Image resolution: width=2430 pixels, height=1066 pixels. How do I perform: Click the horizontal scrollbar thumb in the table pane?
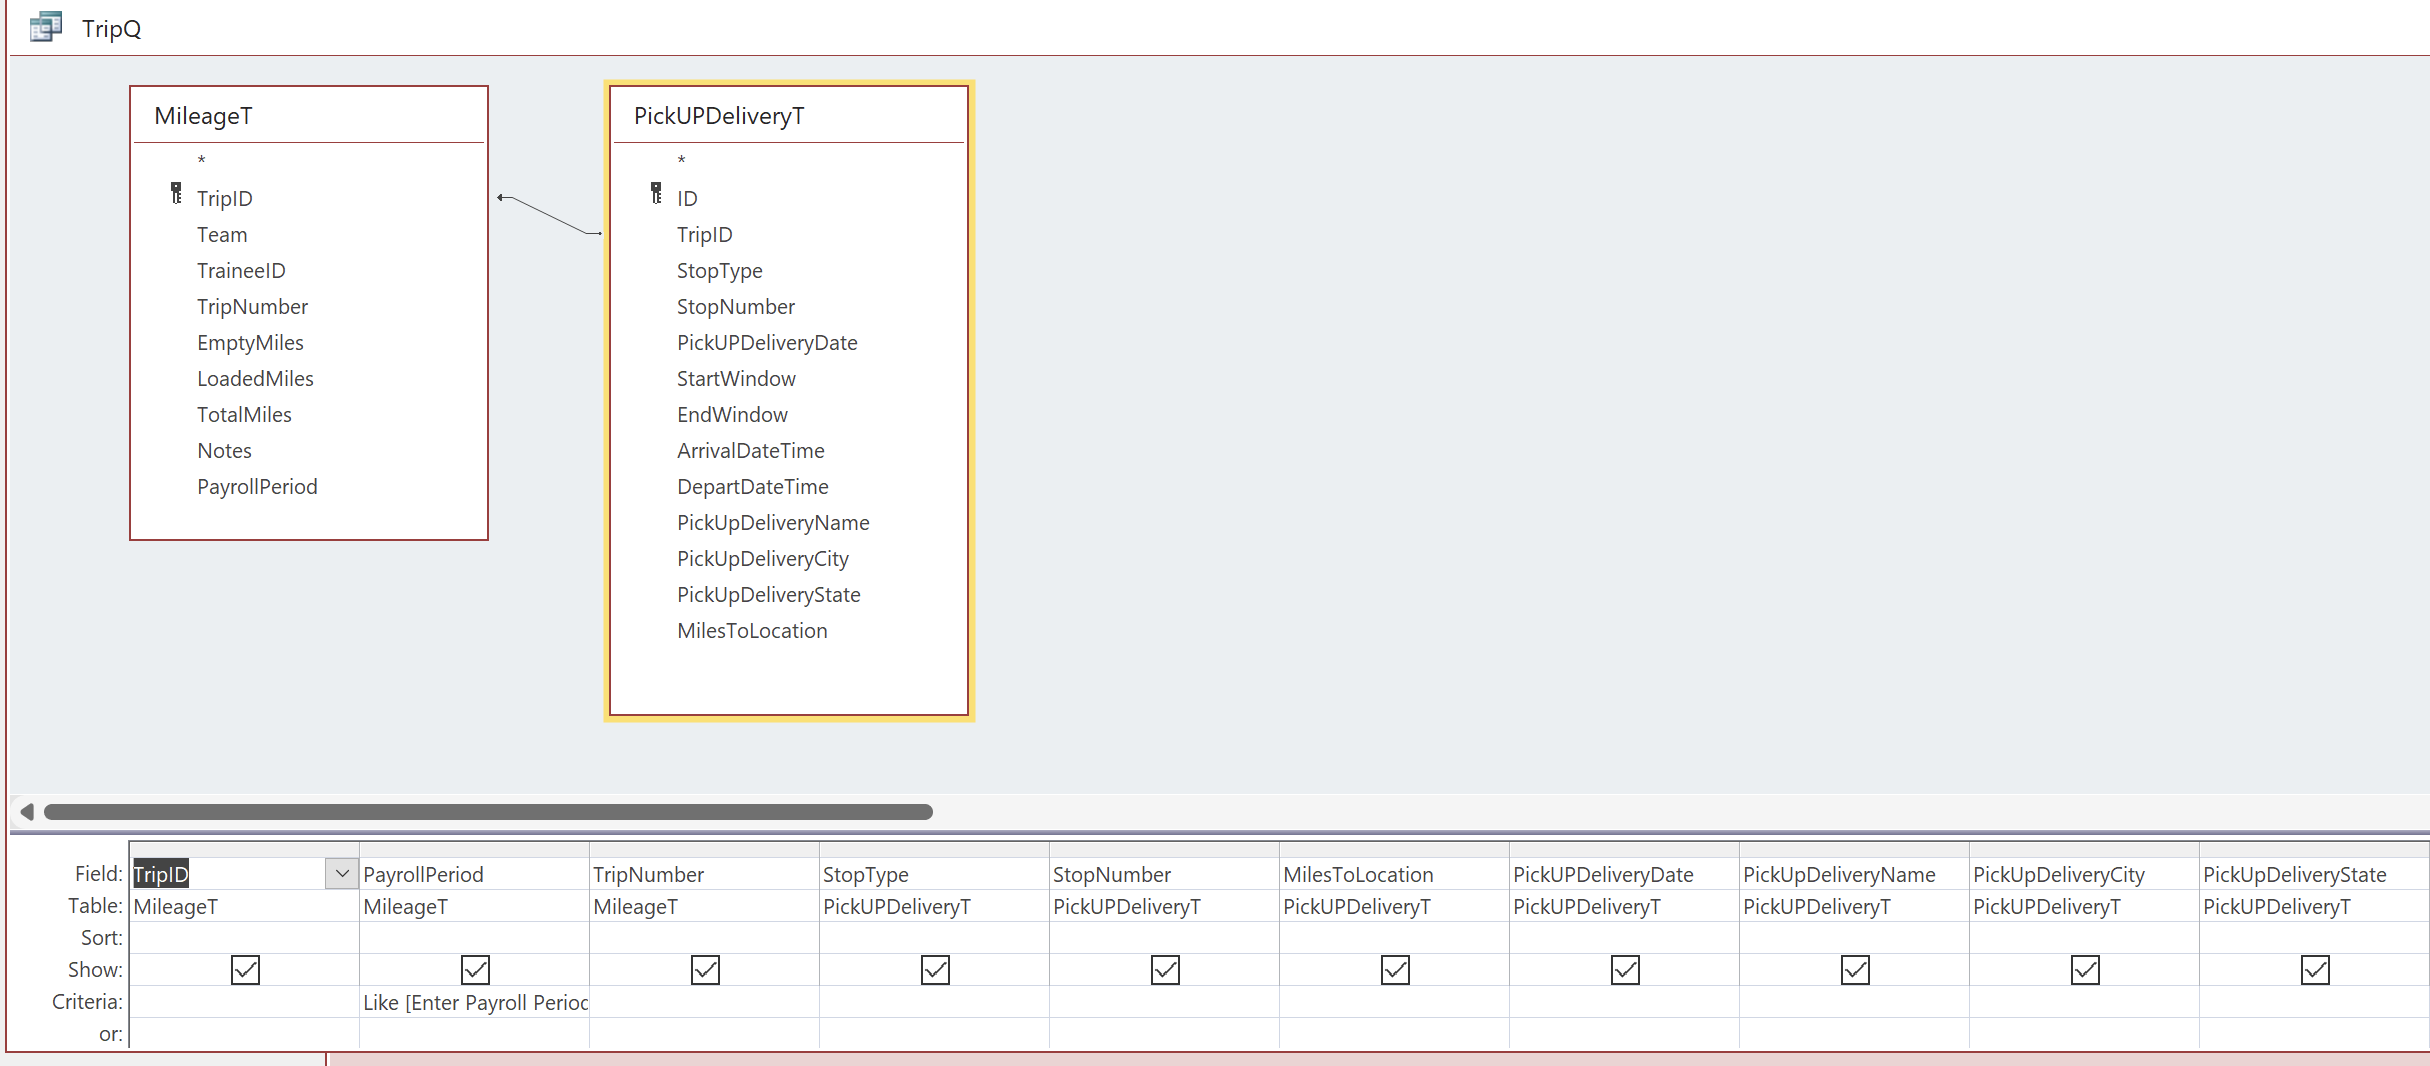[x=488, y=811]
